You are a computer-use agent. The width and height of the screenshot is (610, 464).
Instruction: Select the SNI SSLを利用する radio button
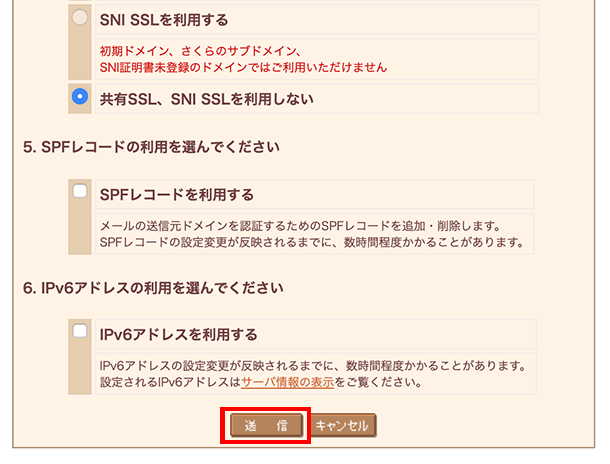tap(80, 18)
